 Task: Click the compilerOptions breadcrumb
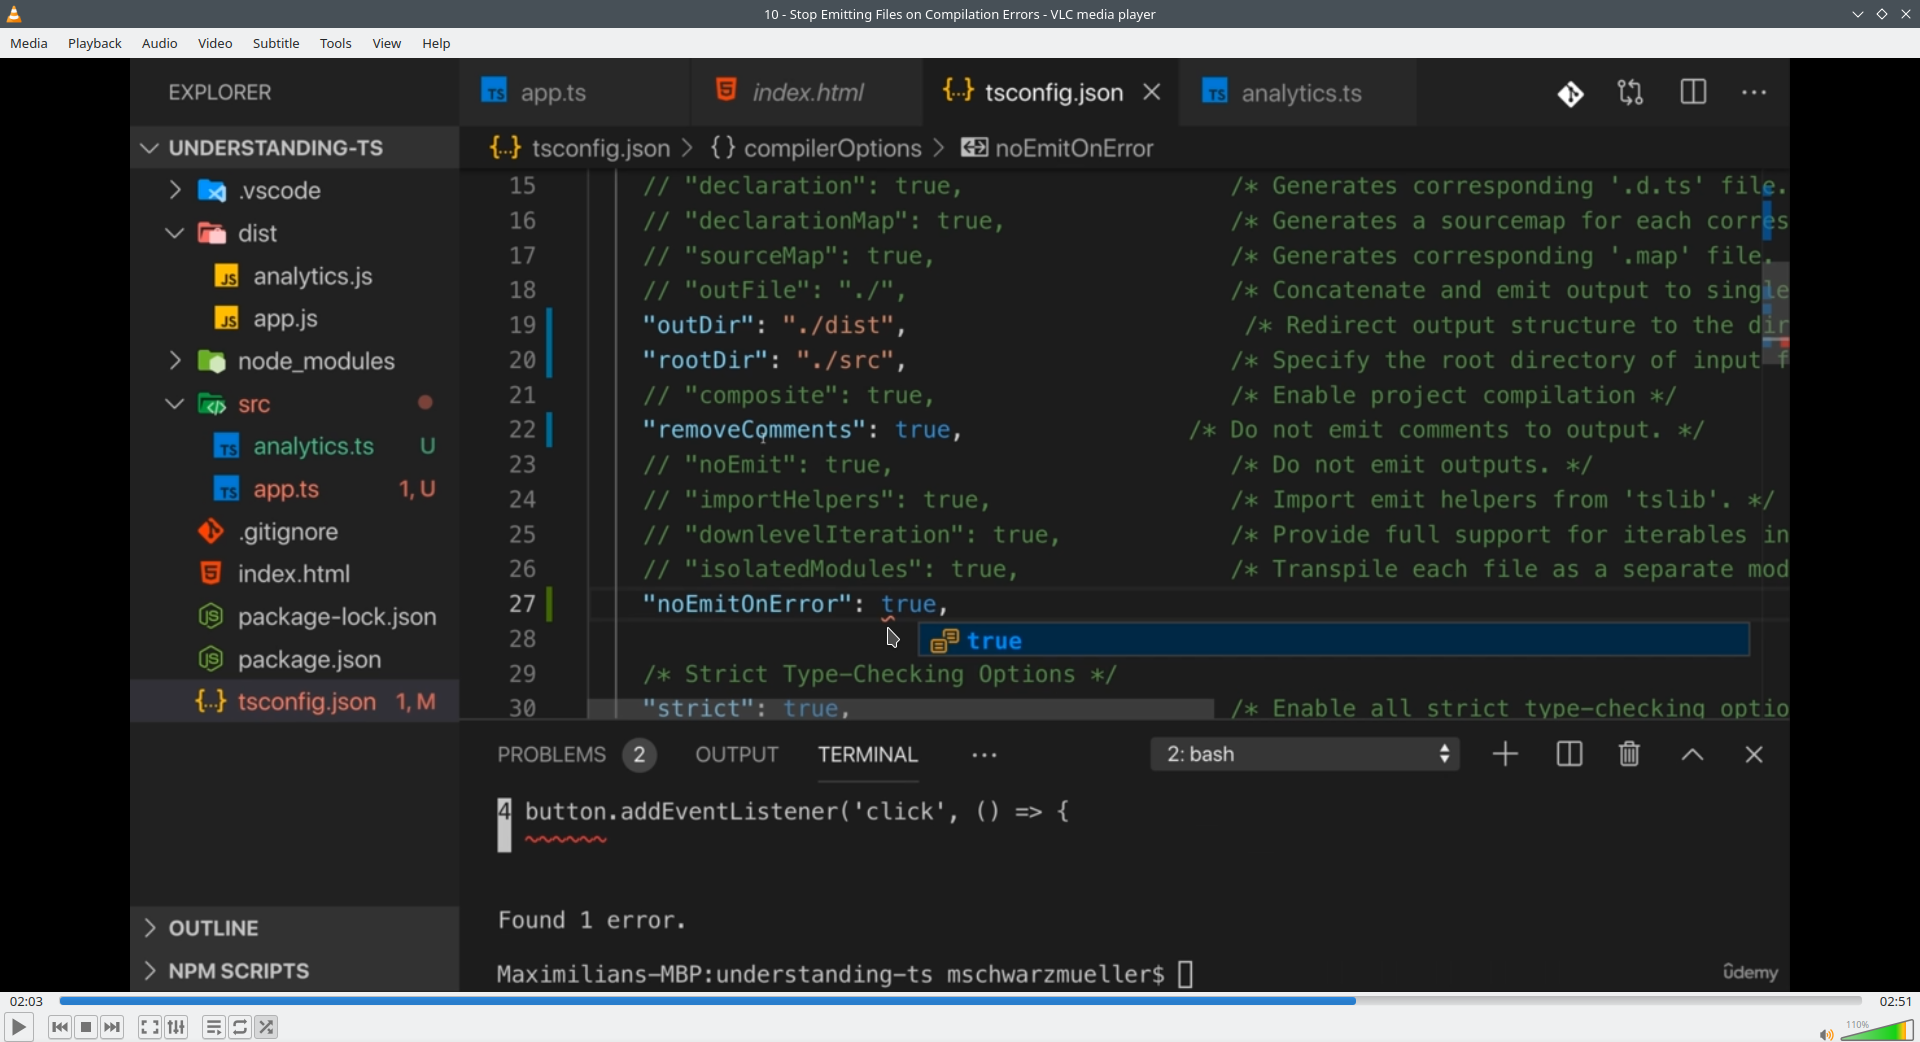pyautogui.click(x=816, y=149)
